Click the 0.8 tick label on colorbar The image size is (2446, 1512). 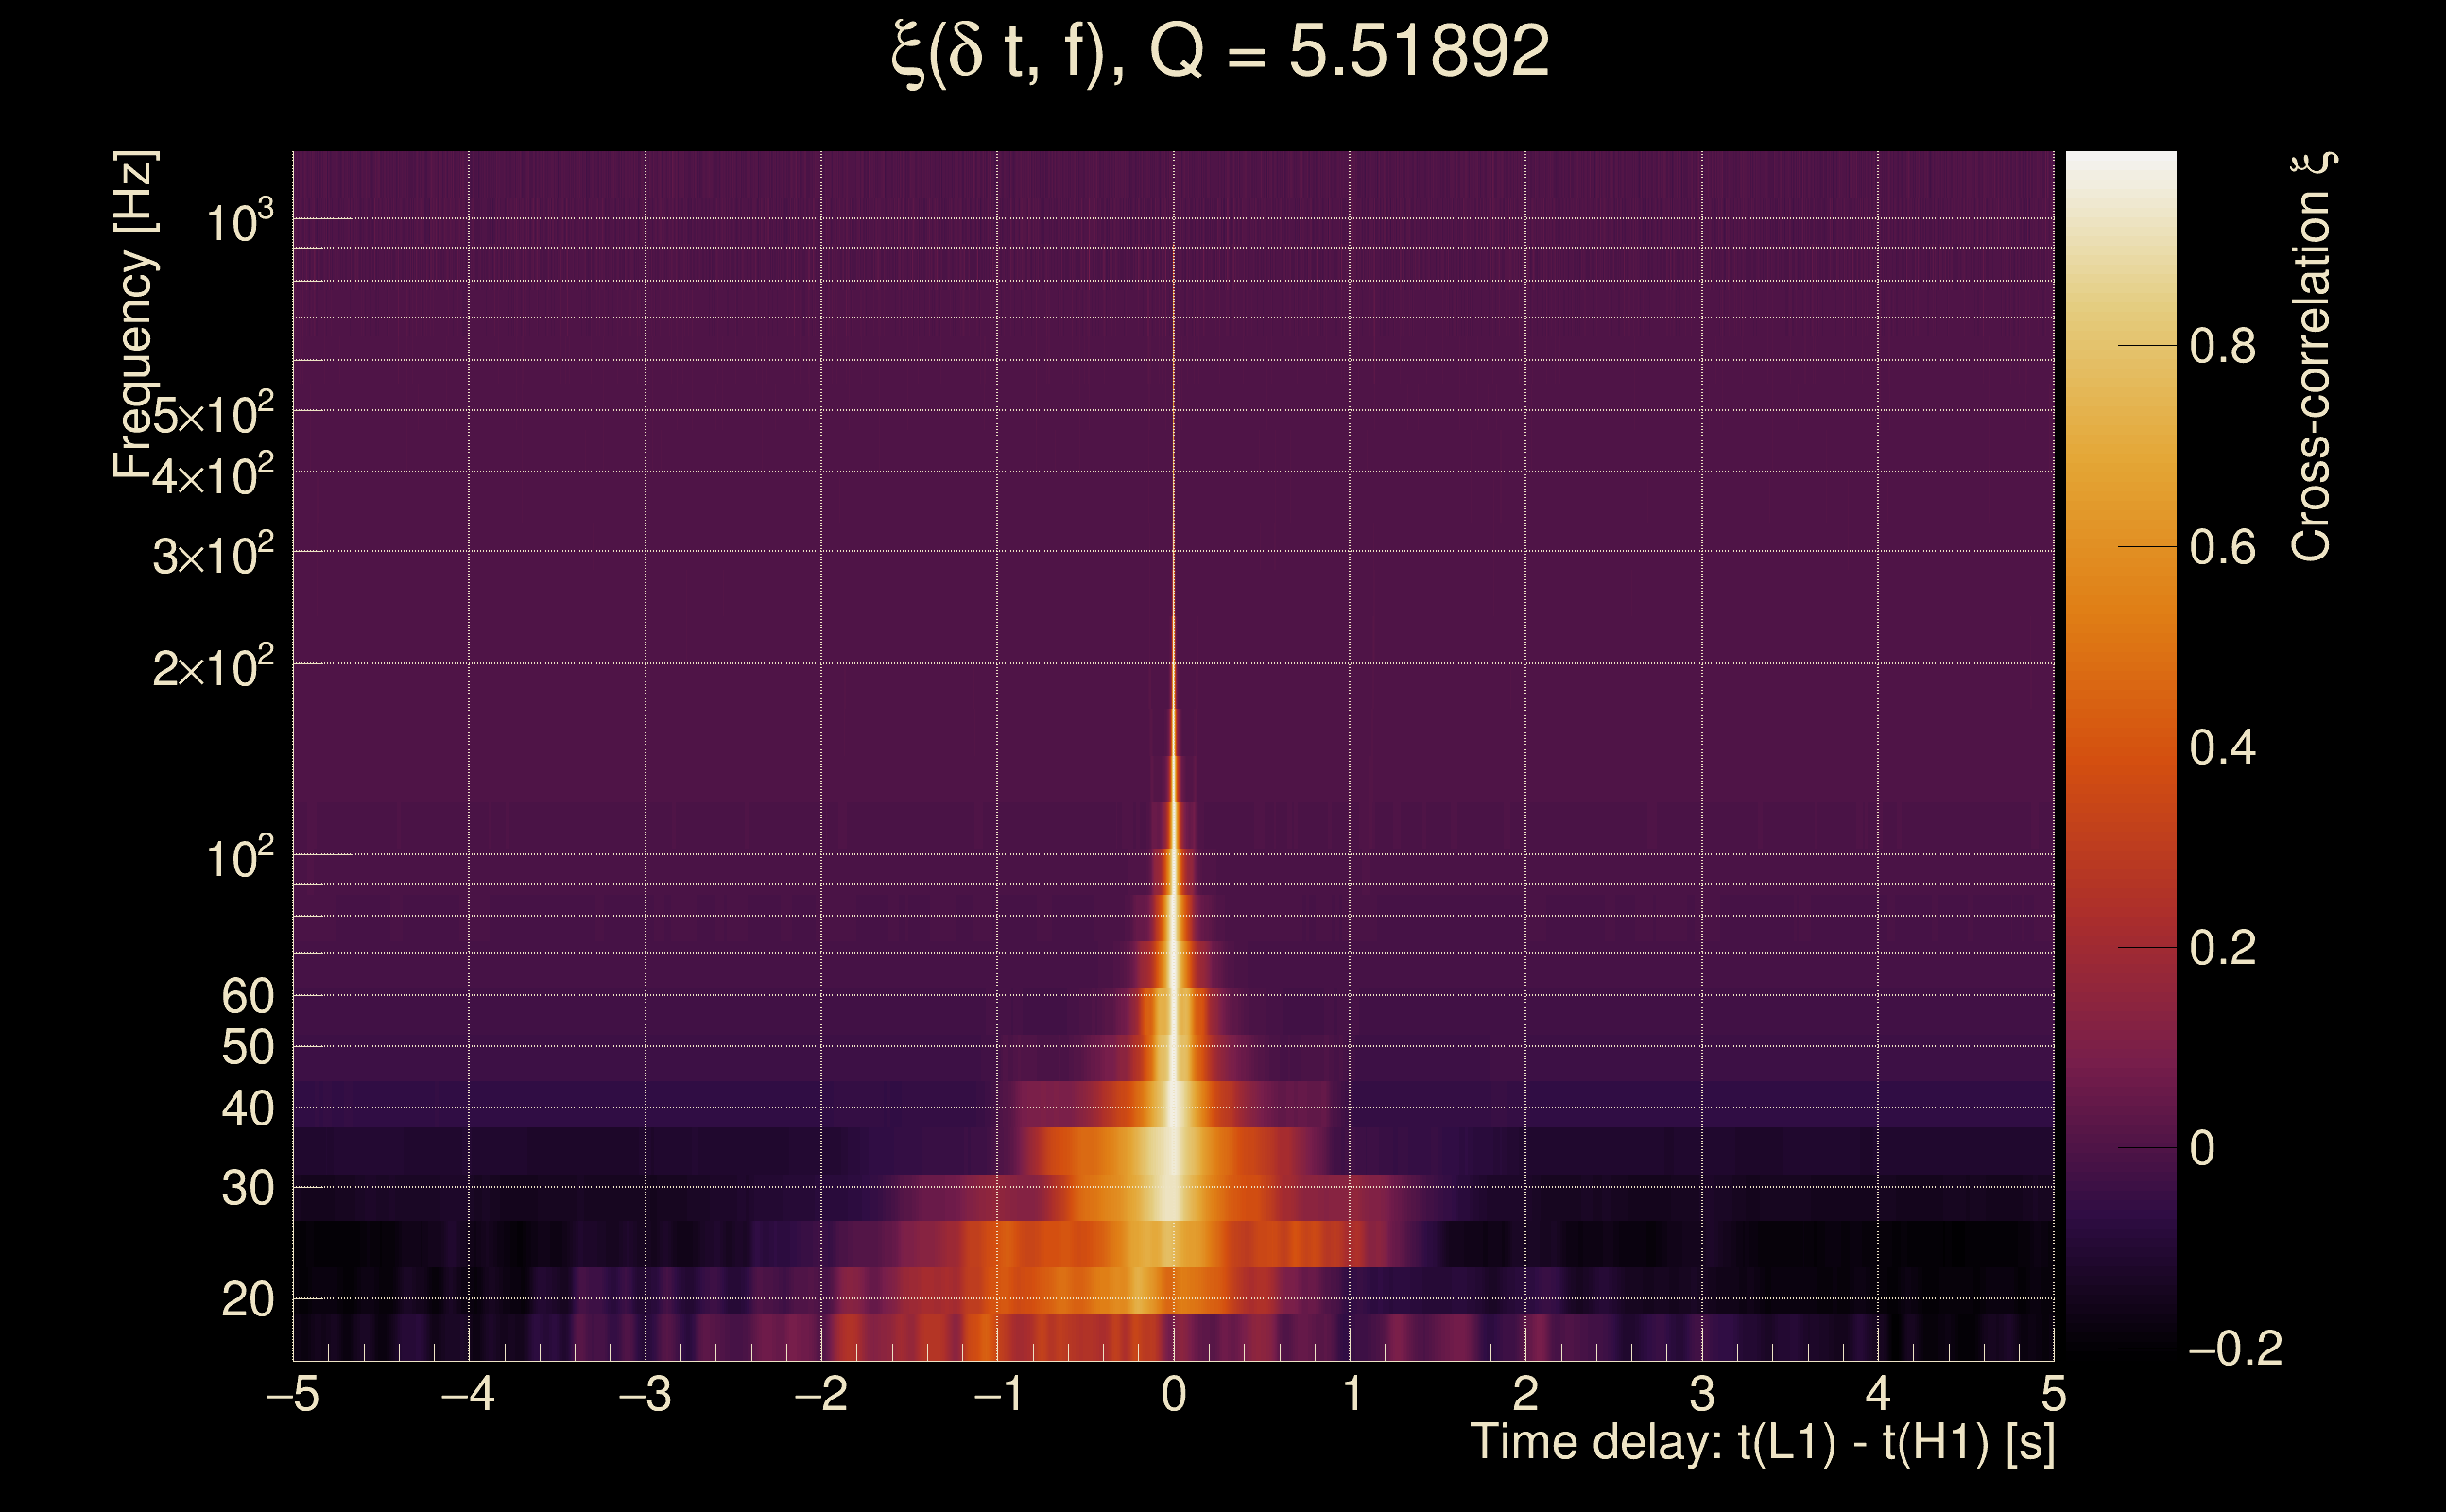pos(2222,347)
